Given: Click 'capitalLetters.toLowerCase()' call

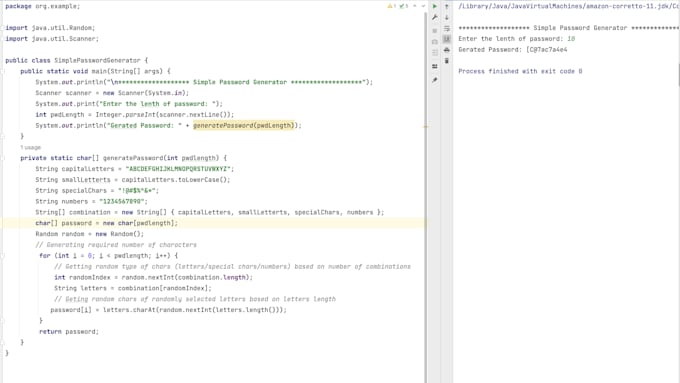Looking at the screenshot, I should (x=174, y=180).
